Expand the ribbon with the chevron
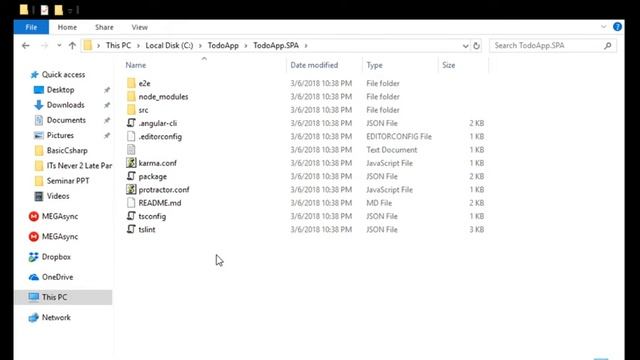Image resolution: width=640 pixels, height=360 pixels. (x=604, y=27)
